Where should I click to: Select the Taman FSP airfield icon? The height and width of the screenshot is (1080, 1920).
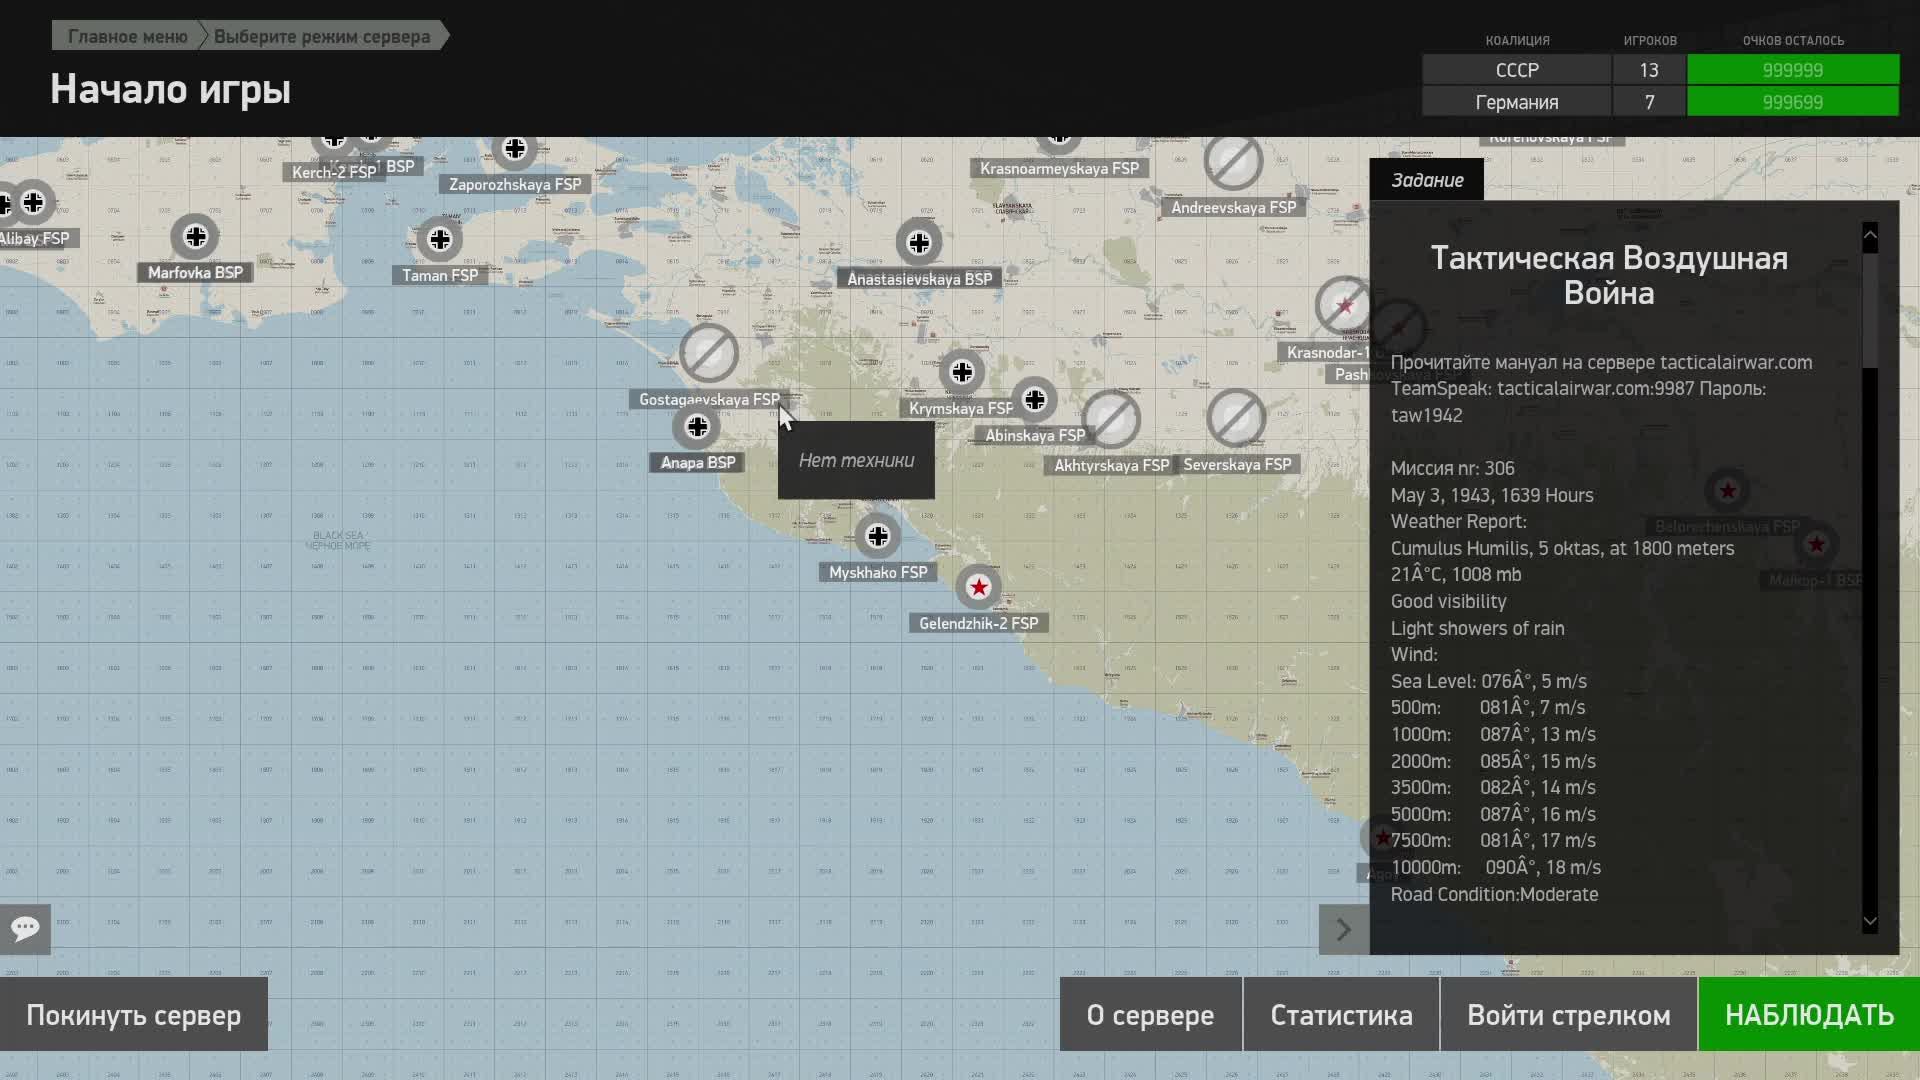(440, 239)
